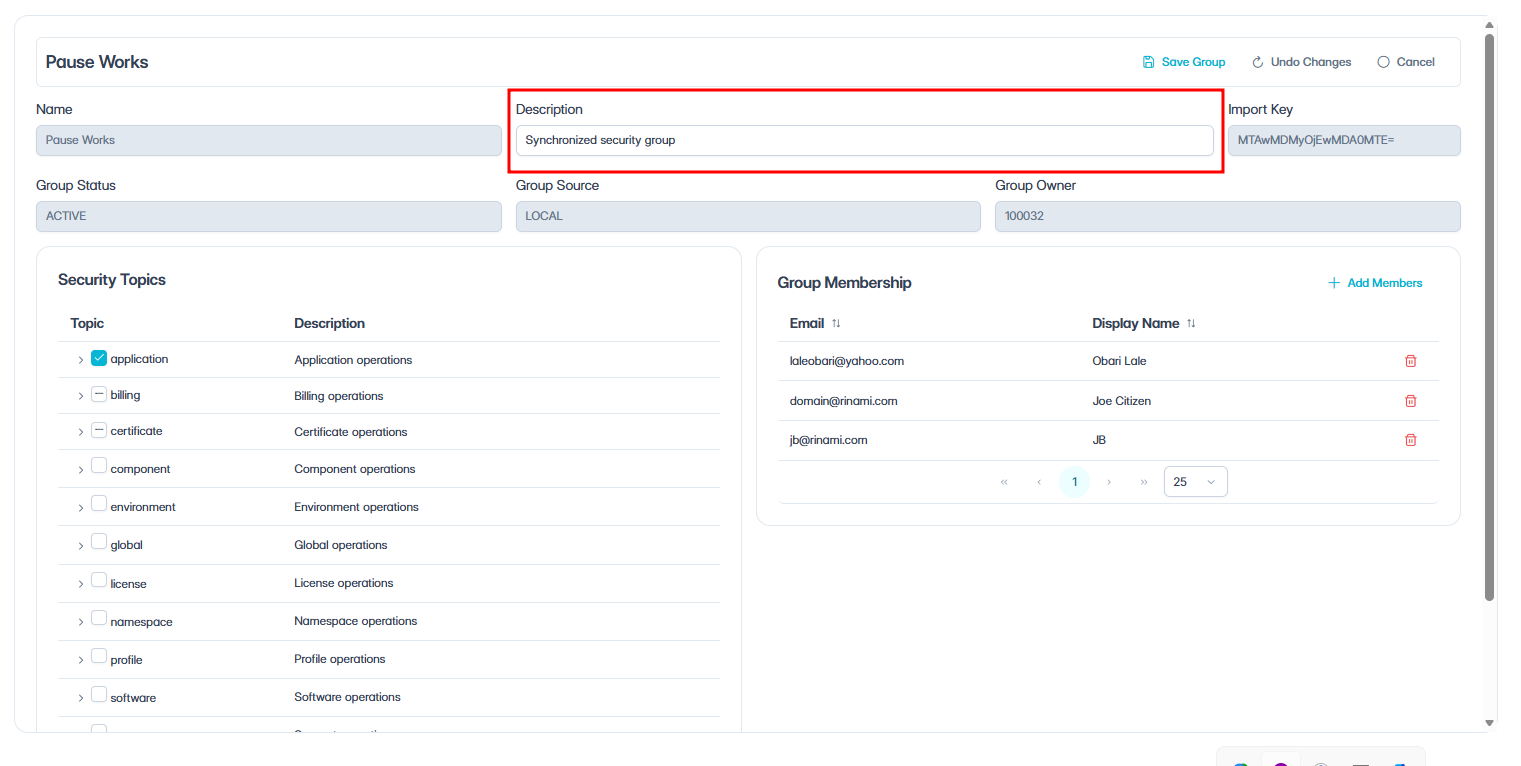
Task: Sort members by Email column icon
Action: [836, 323]
